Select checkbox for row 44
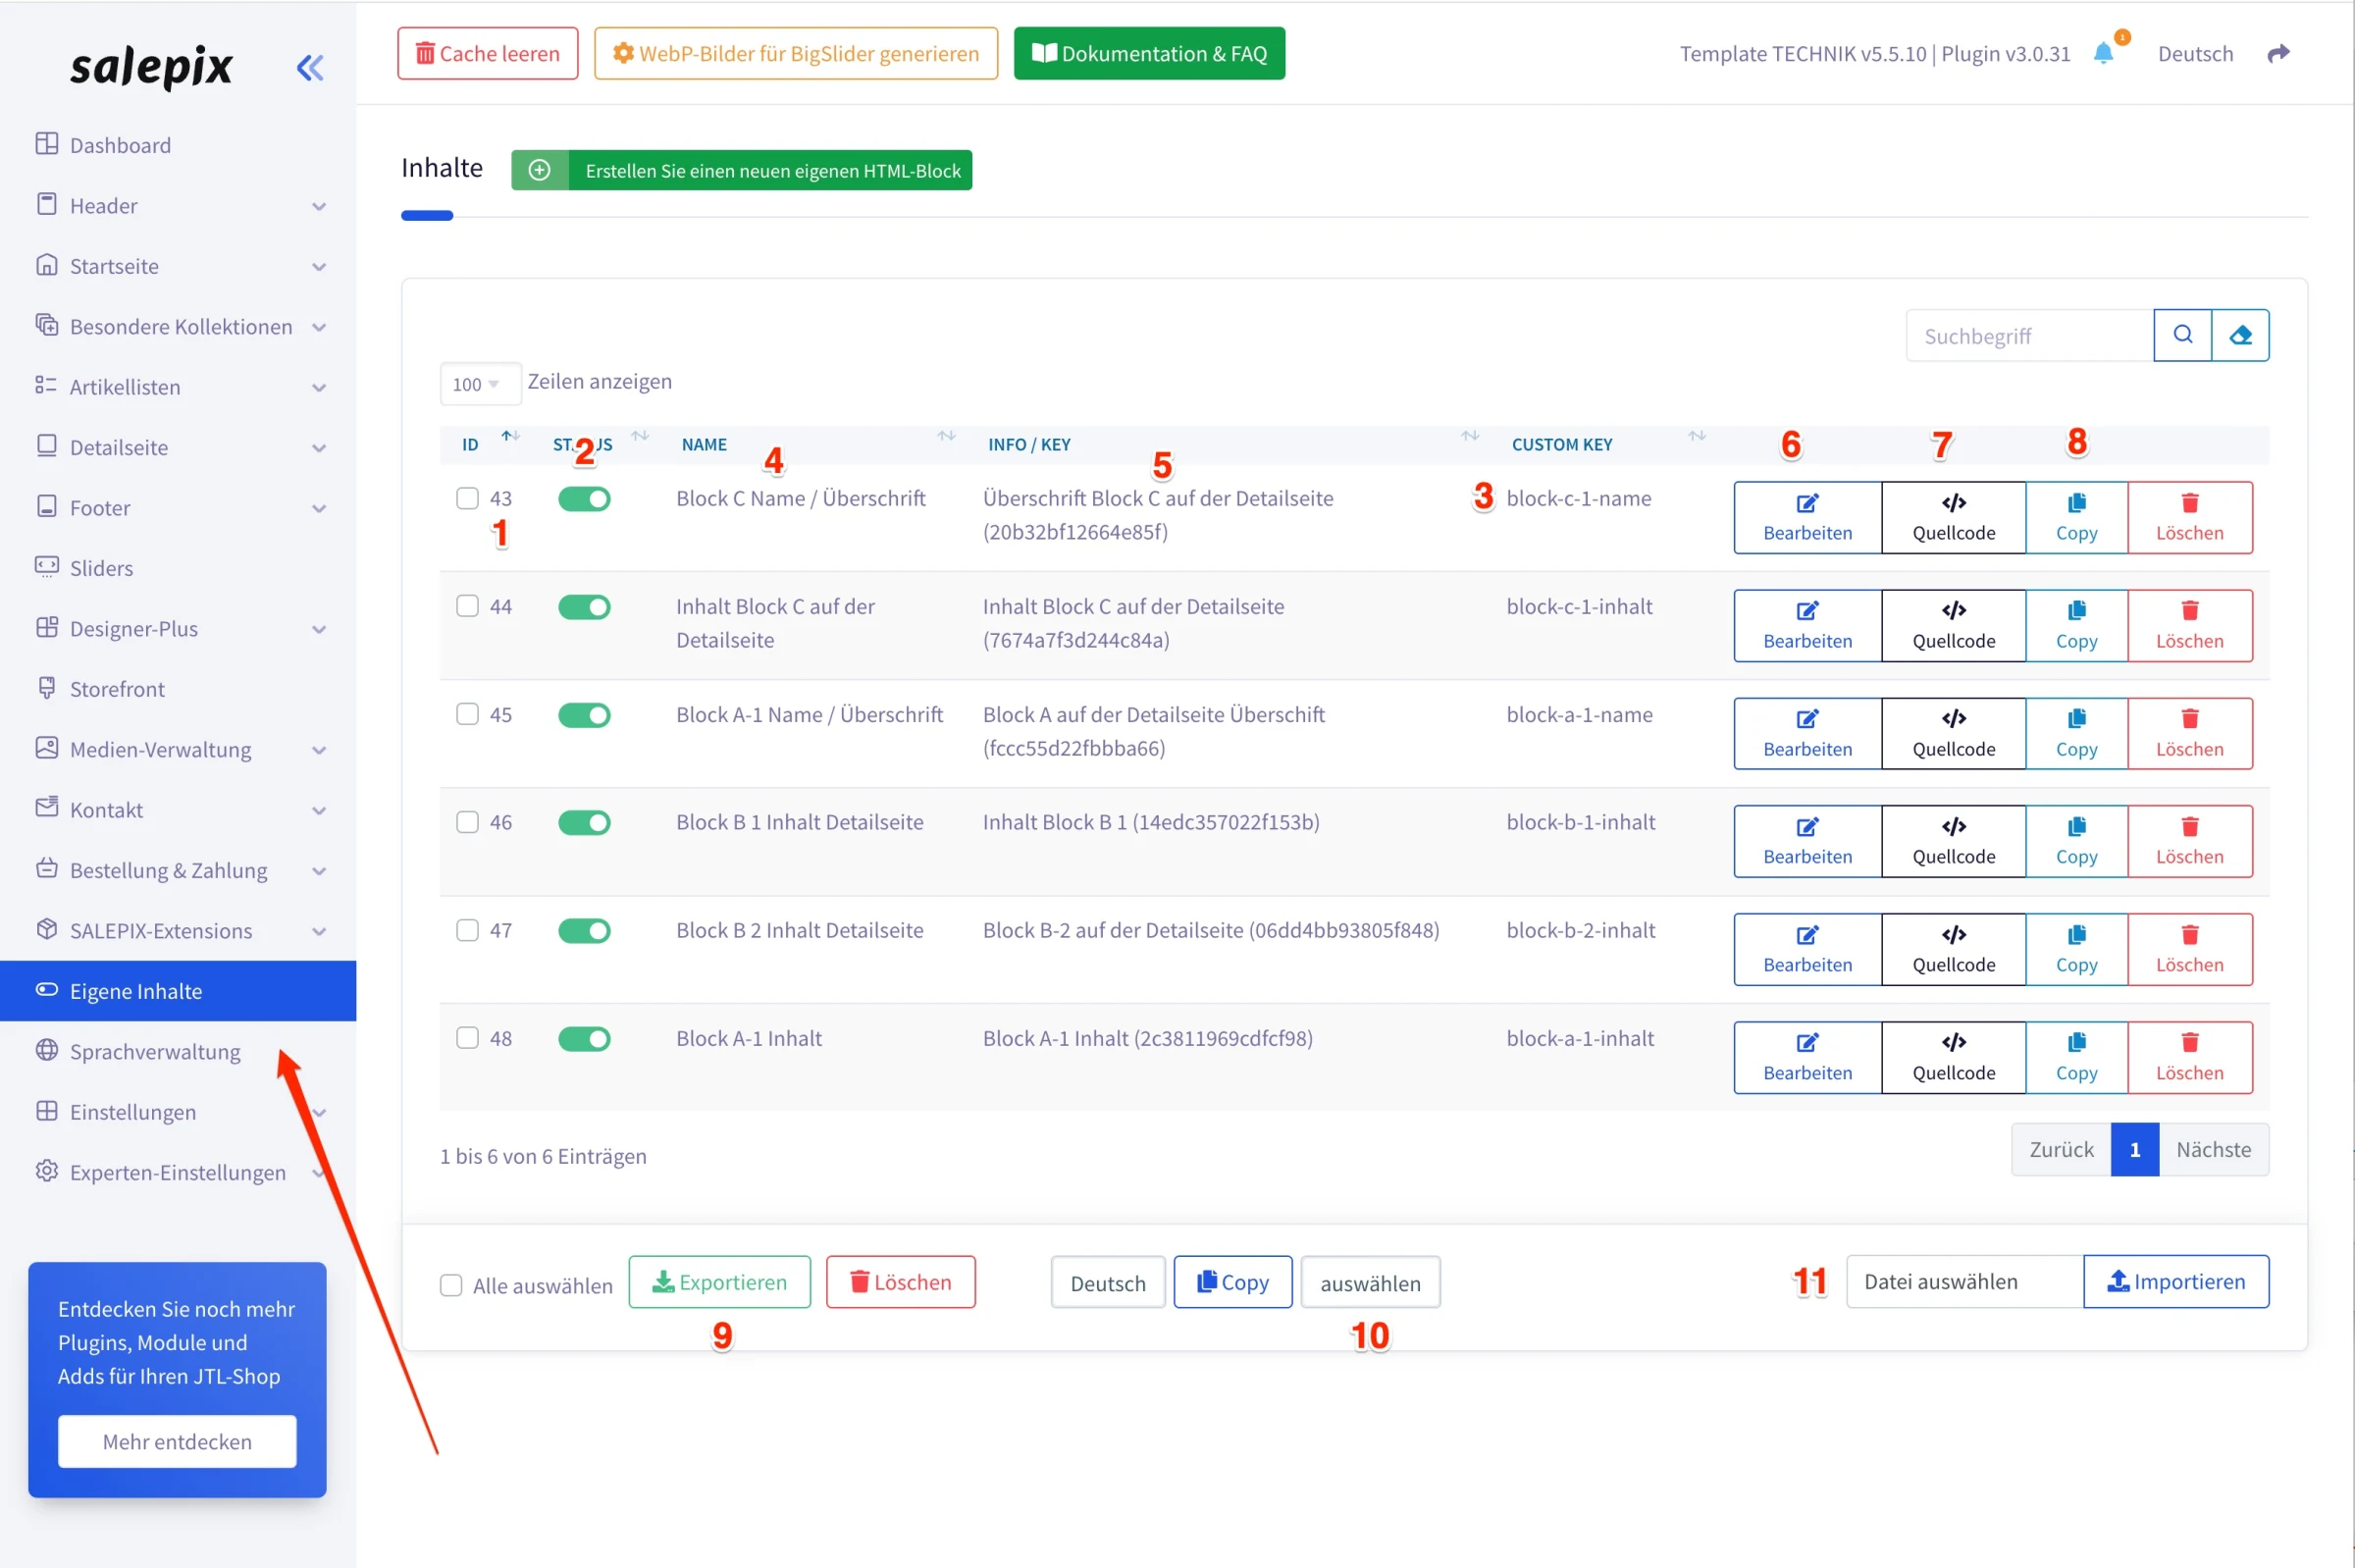The image size is (2355, 1568). 467,606
